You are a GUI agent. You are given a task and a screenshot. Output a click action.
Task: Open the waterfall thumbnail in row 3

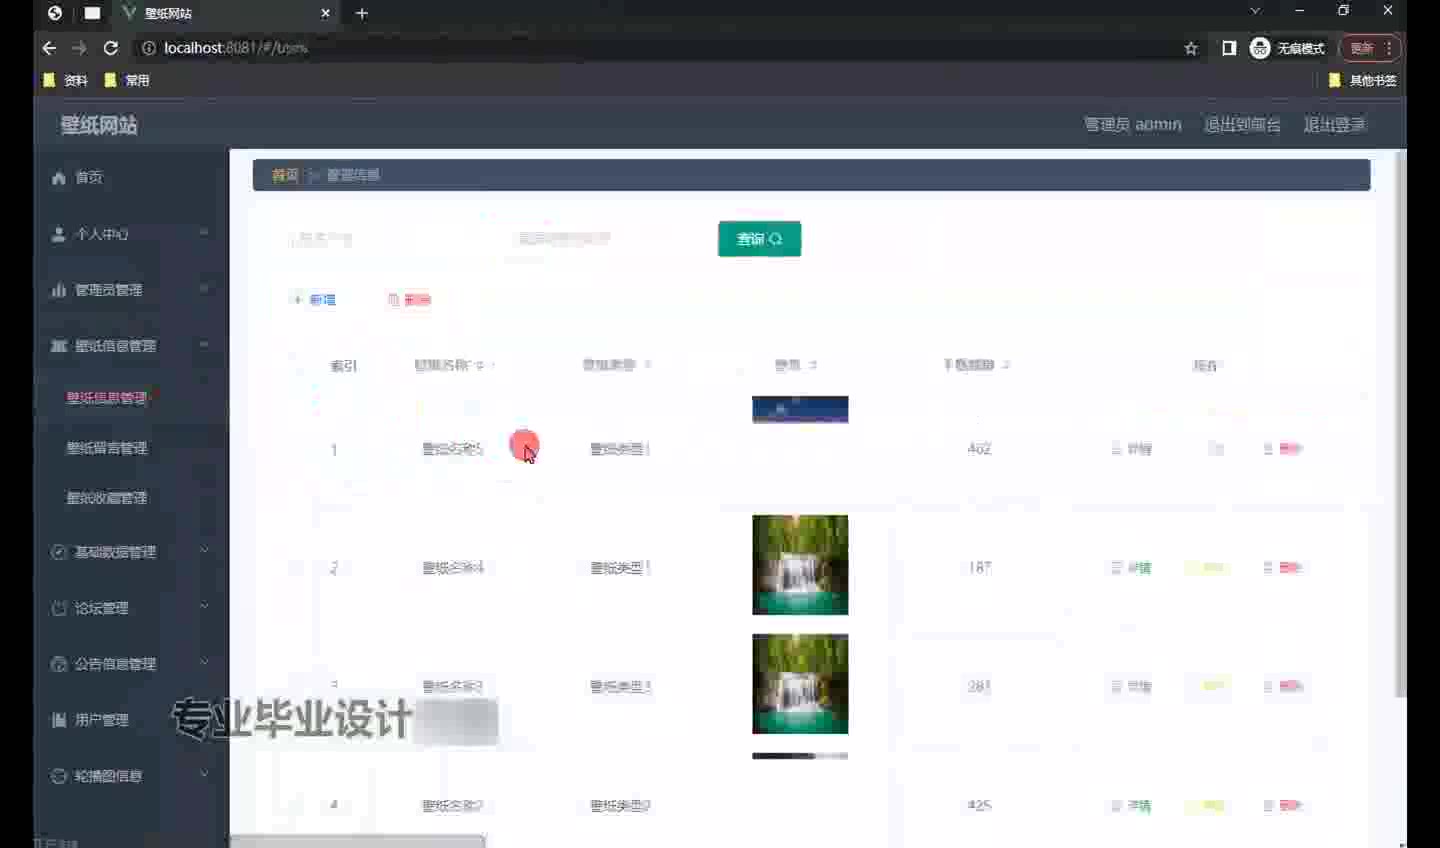point(800,684)
